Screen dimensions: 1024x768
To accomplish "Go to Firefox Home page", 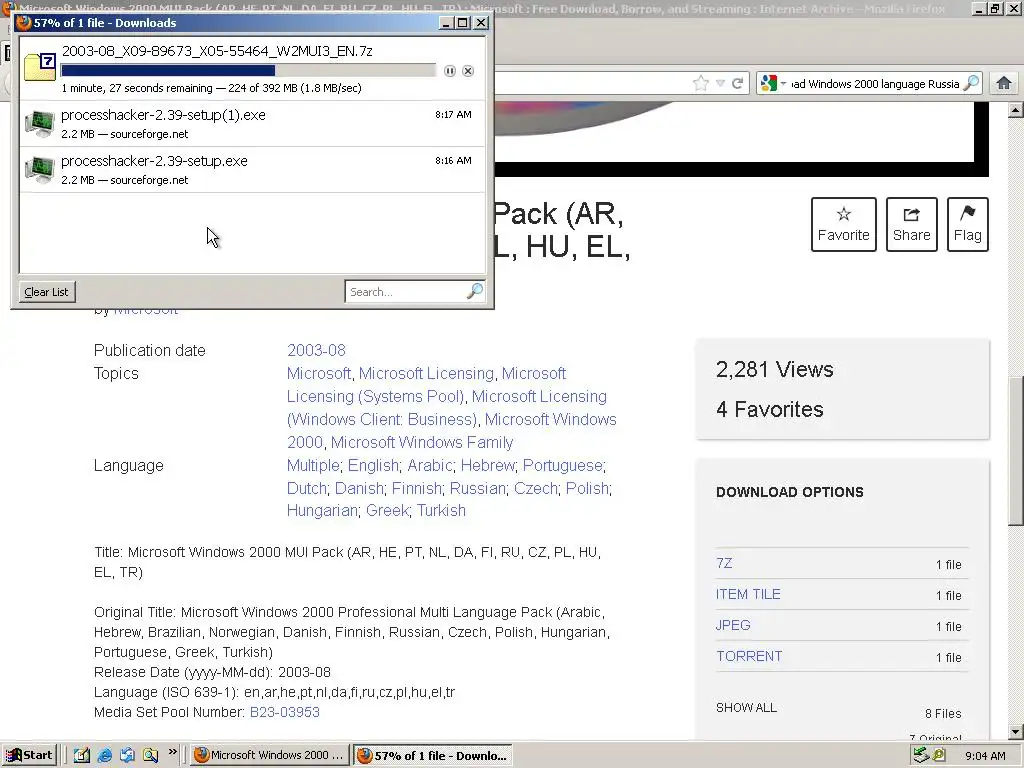I will (1004, 84).
